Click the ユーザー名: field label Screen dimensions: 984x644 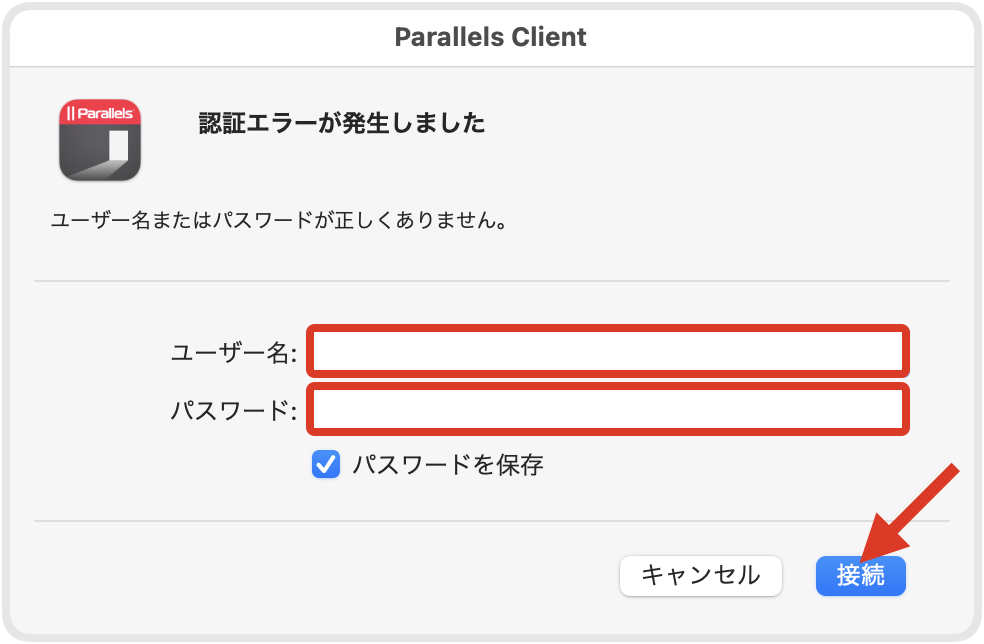tap(233, 352)
